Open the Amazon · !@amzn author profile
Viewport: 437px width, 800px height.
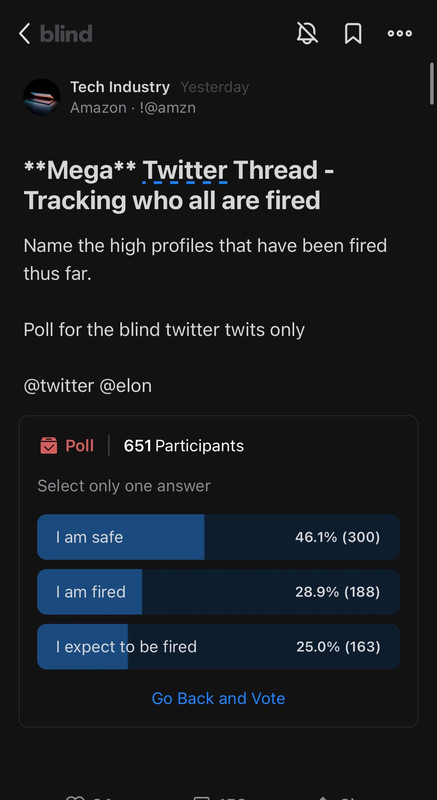click(x=133, y=108)
